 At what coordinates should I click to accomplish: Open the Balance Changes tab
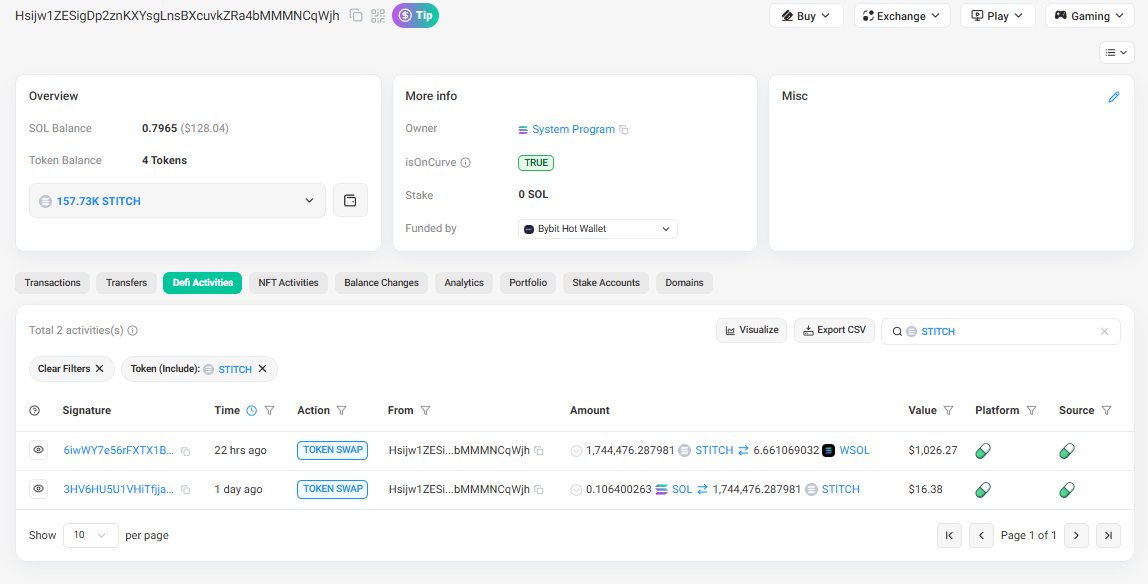381,282
